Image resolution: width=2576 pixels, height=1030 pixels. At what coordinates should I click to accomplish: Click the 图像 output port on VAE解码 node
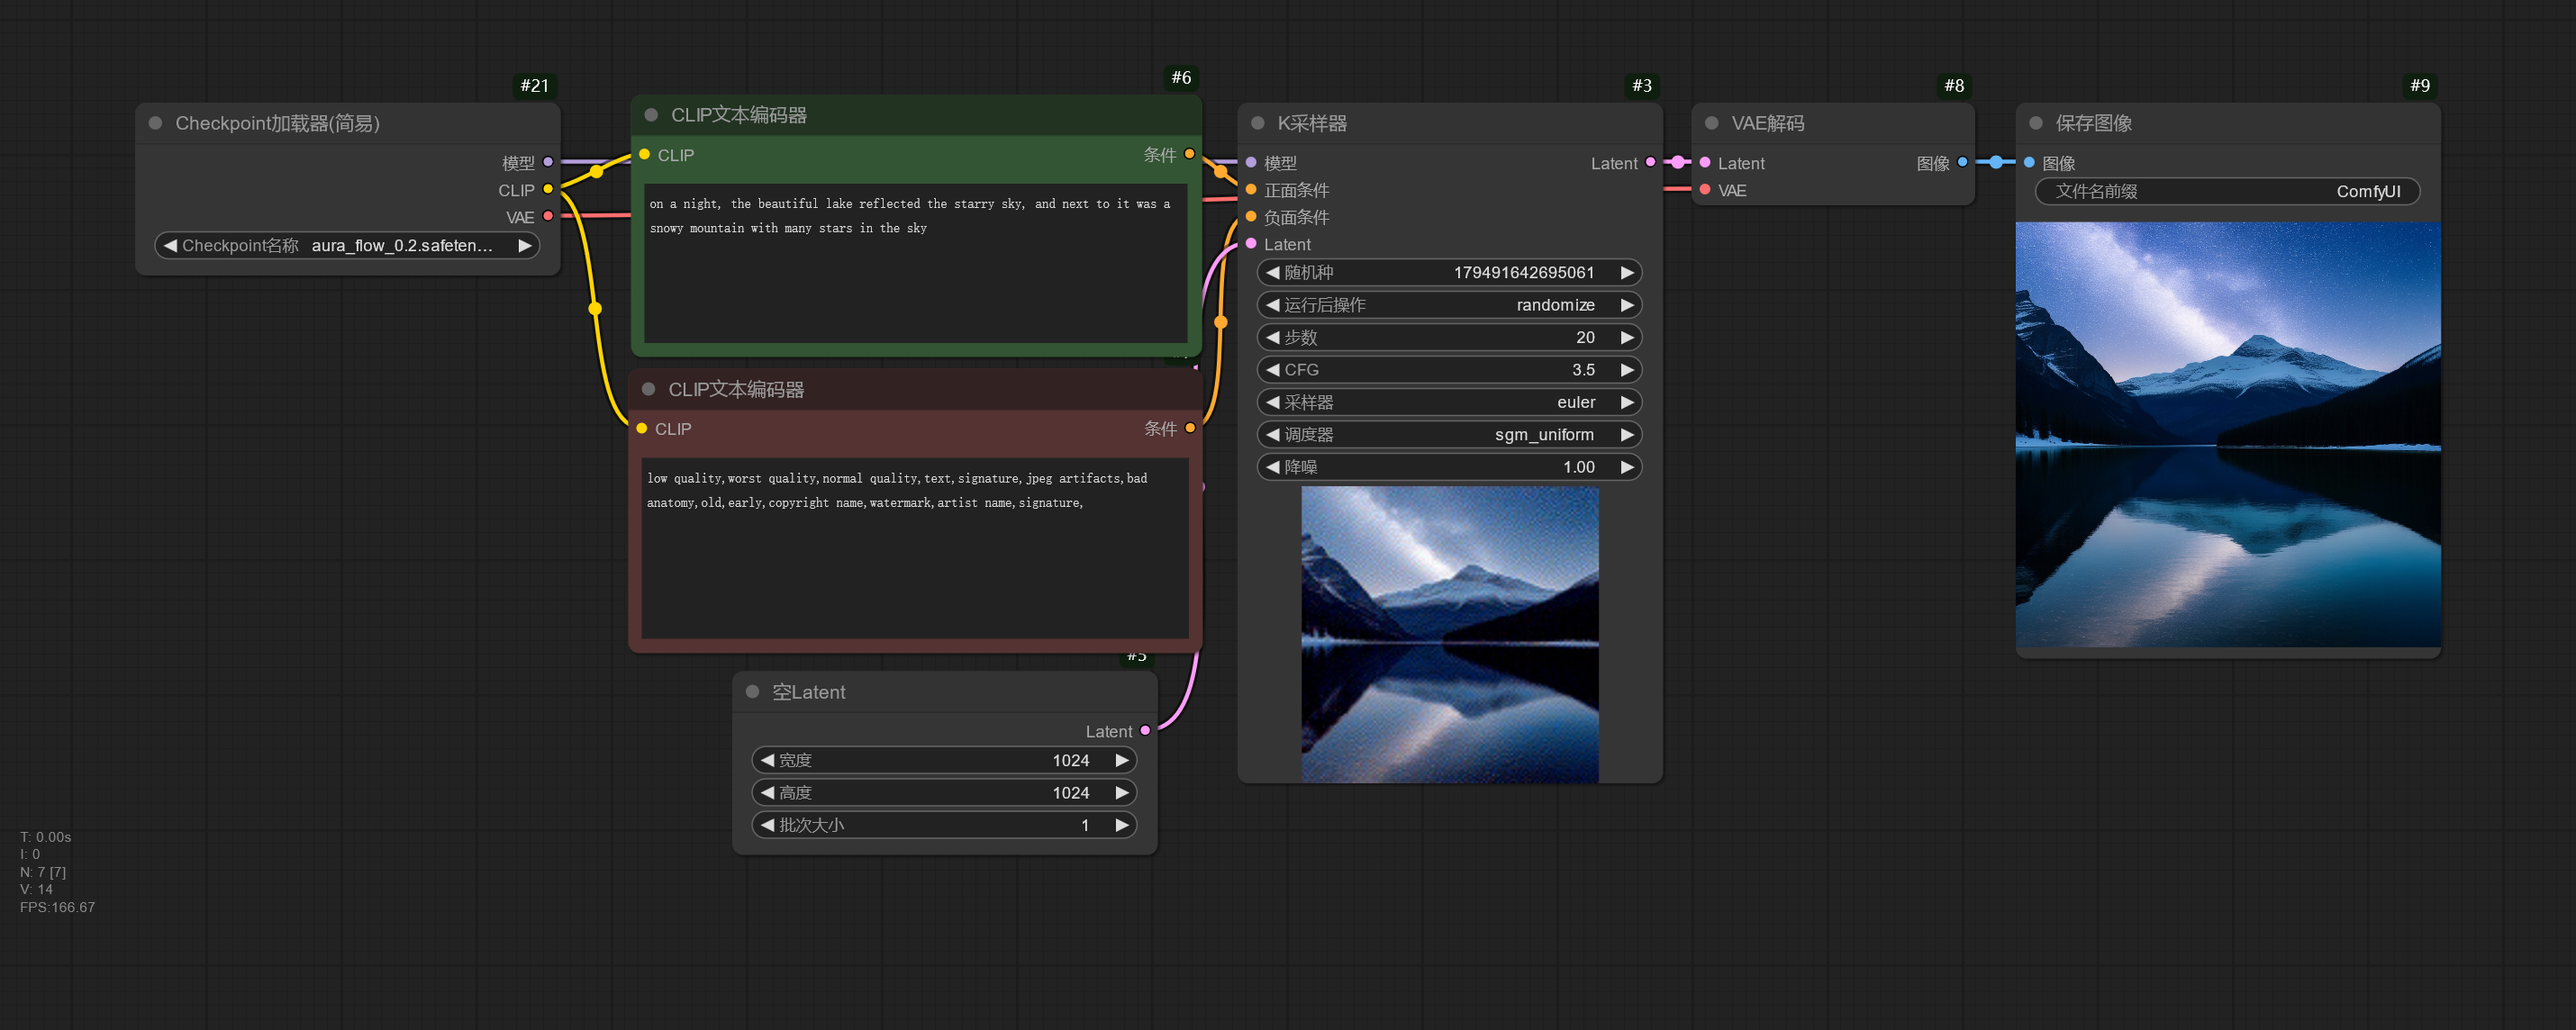1963,162
